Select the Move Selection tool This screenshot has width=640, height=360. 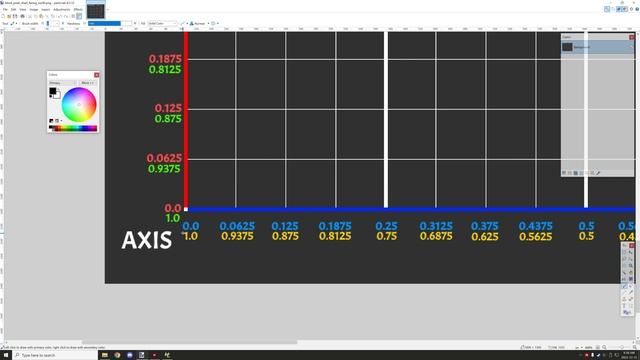(631, 259)
